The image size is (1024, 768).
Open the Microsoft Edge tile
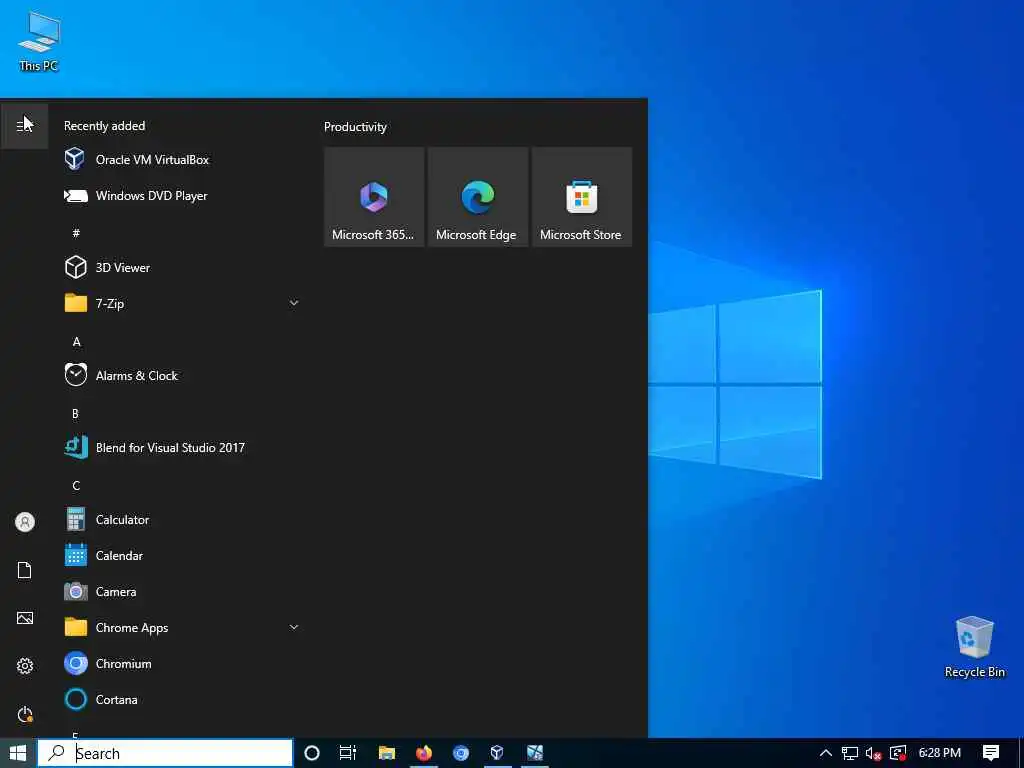tap(477, 197)
